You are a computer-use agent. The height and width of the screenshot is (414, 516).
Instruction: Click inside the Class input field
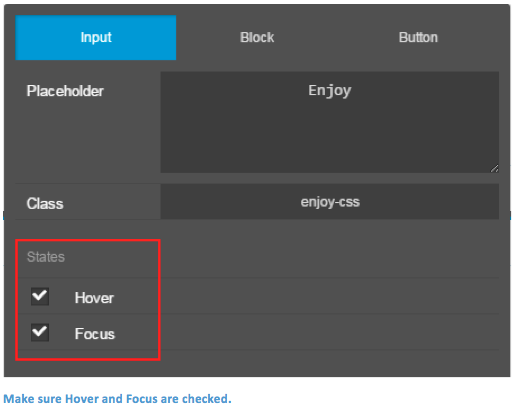click(x=330, y=202)
